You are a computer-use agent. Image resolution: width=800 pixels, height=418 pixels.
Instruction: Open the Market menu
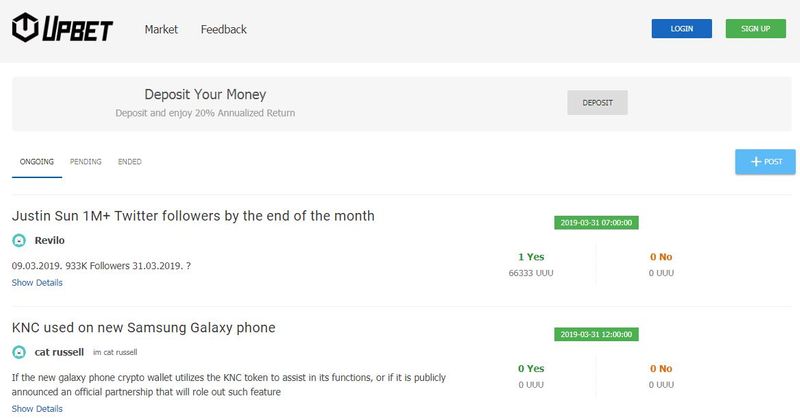click(x=161, y=29)
